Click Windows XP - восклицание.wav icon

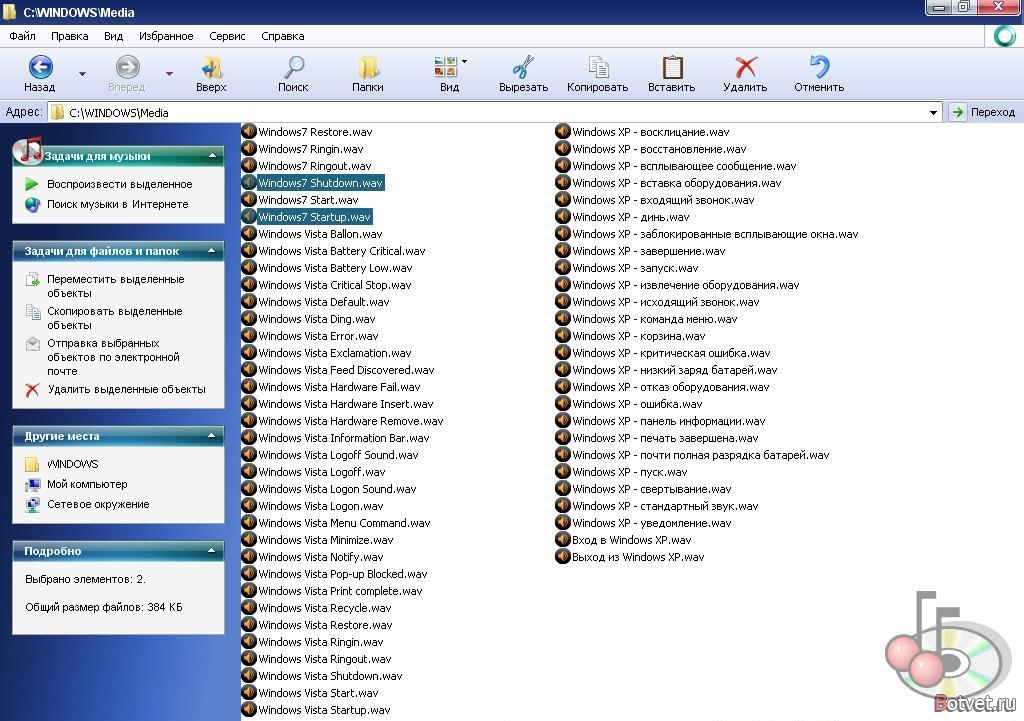point(563,131)
